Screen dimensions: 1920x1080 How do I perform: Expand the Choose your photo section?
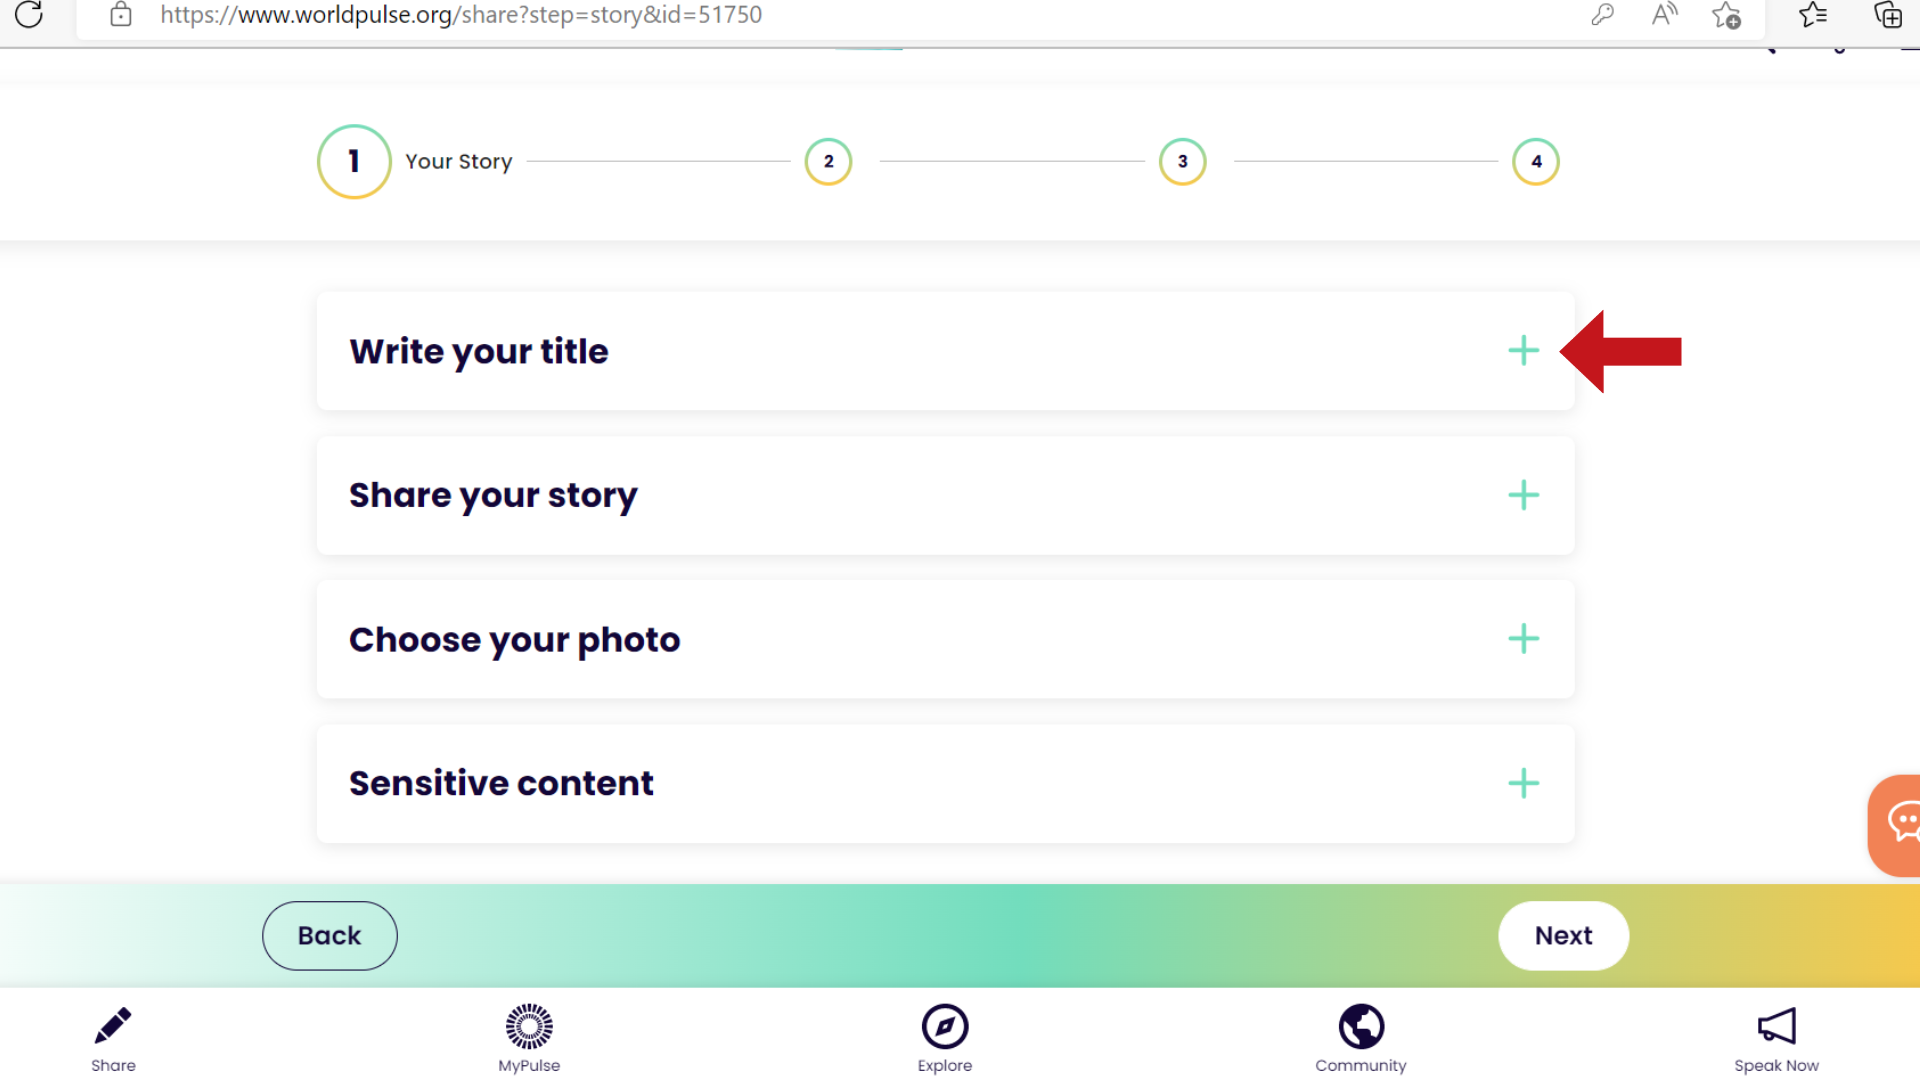[1523, 639]
